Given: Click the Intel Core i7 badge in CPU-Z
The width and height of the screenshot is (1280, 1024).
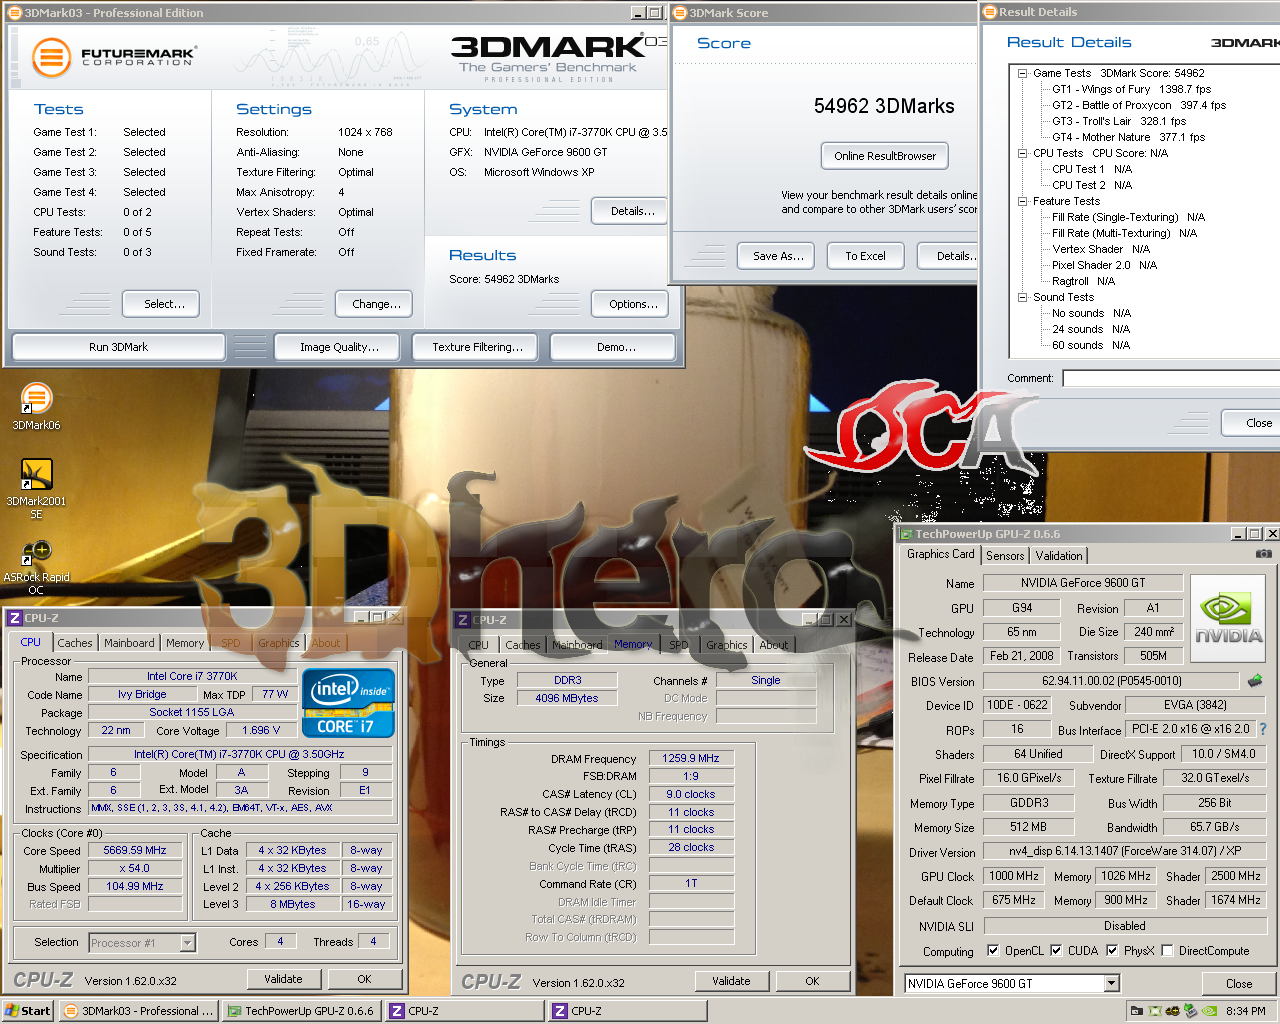Looking at the screenshot, I should click(x=348, y=703).
